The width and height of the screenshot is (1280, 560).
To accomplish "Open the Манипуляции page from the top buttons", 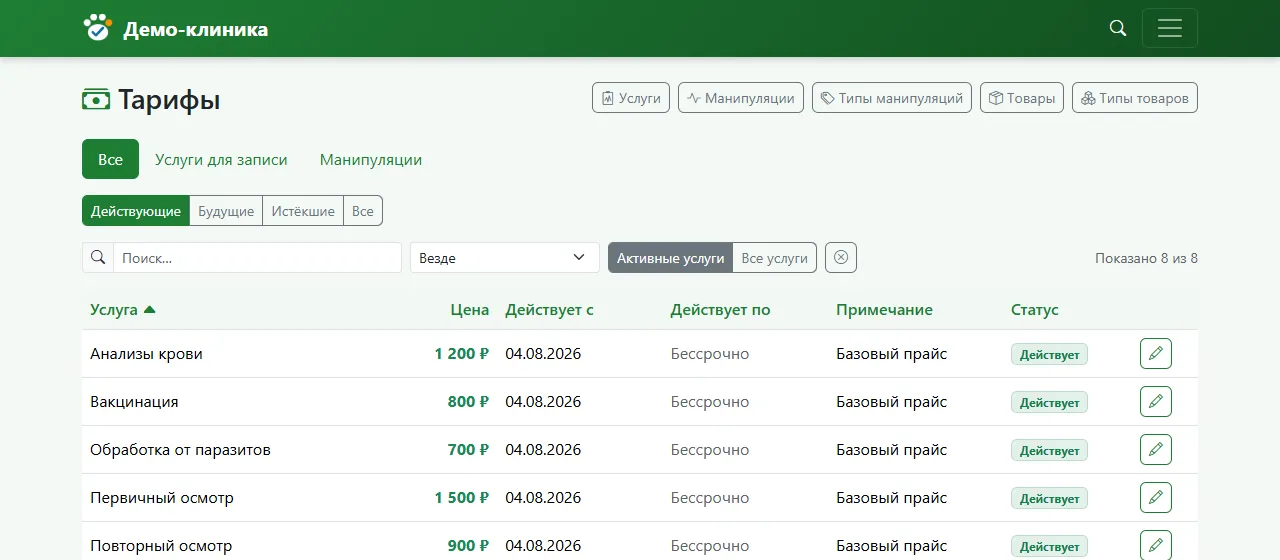I will pos(741,98).
